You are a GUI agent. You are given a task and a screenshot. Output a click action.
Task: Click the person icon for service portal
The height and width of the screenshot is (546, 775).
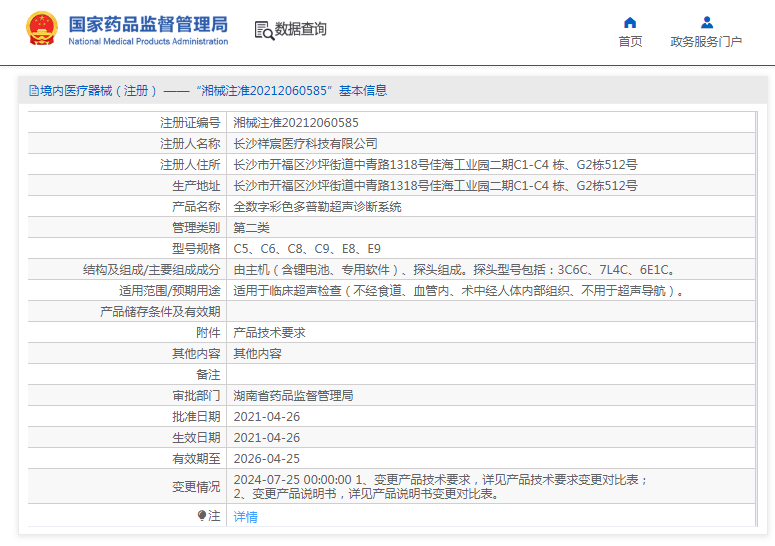point(706,22)
